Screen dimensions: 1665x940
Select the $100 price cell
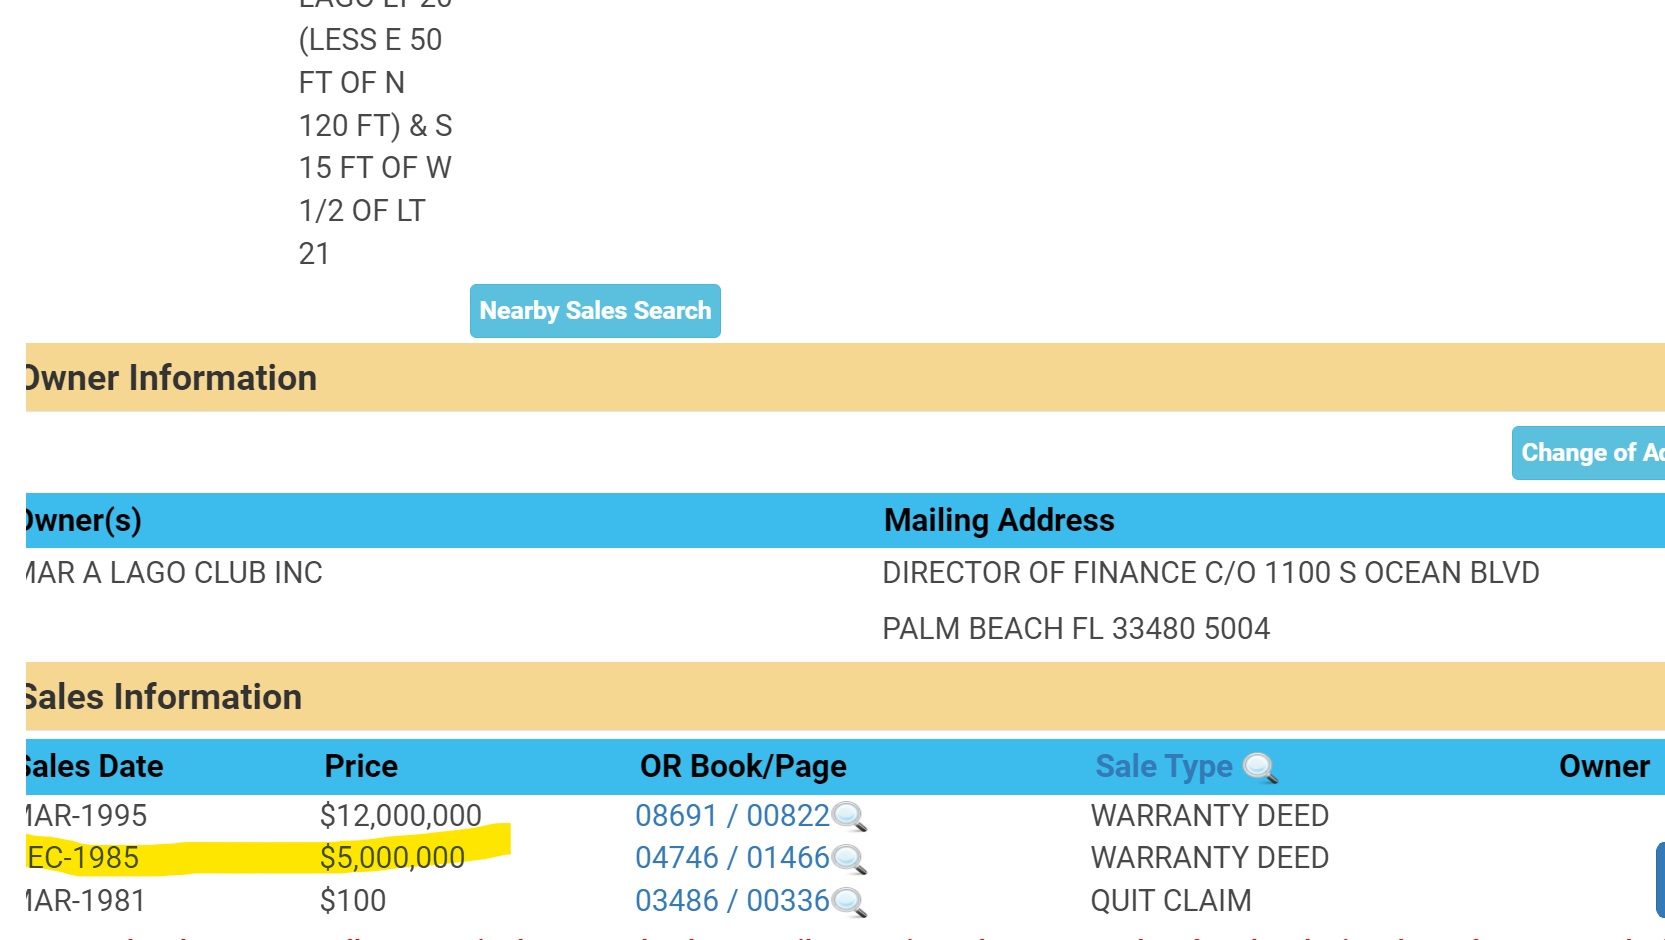pos(352,901)
